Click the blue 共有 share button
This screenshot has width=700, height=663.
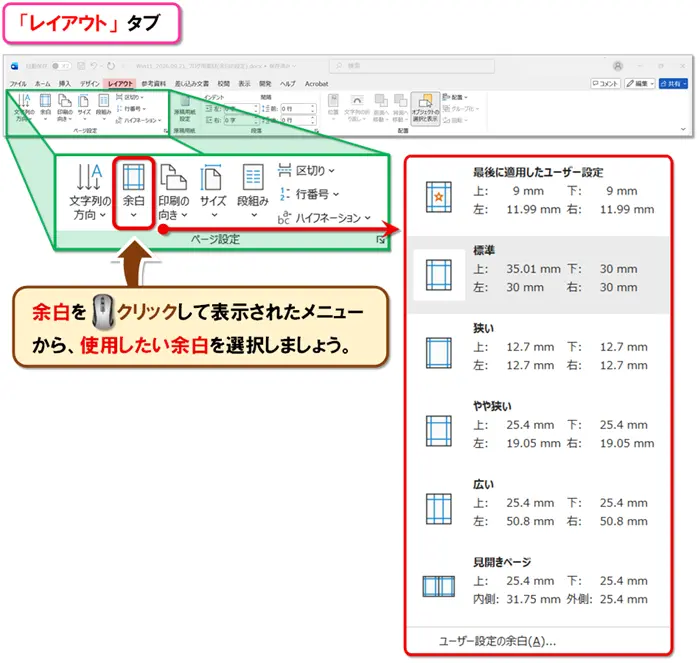[x=673, y=83]
